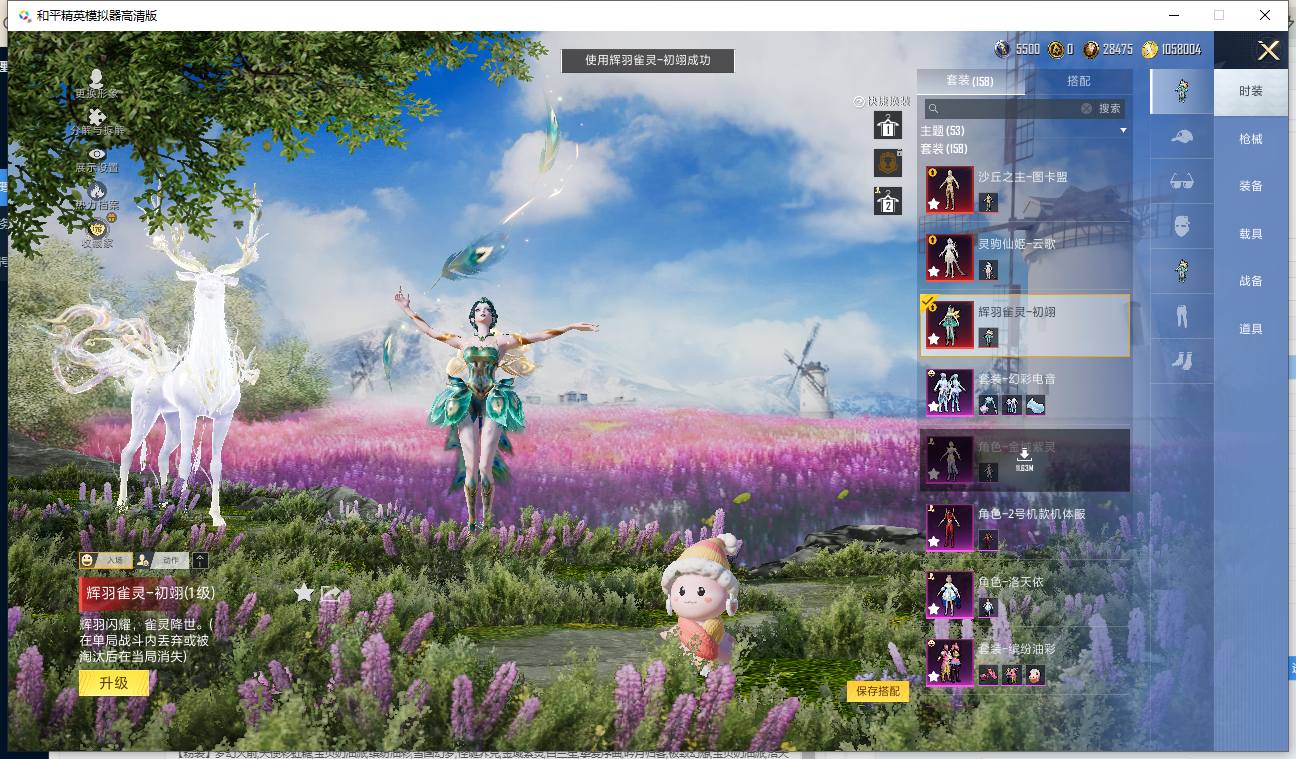Open the 收藏家 collector icon
Screen dimensions: 1296x759
97,229
